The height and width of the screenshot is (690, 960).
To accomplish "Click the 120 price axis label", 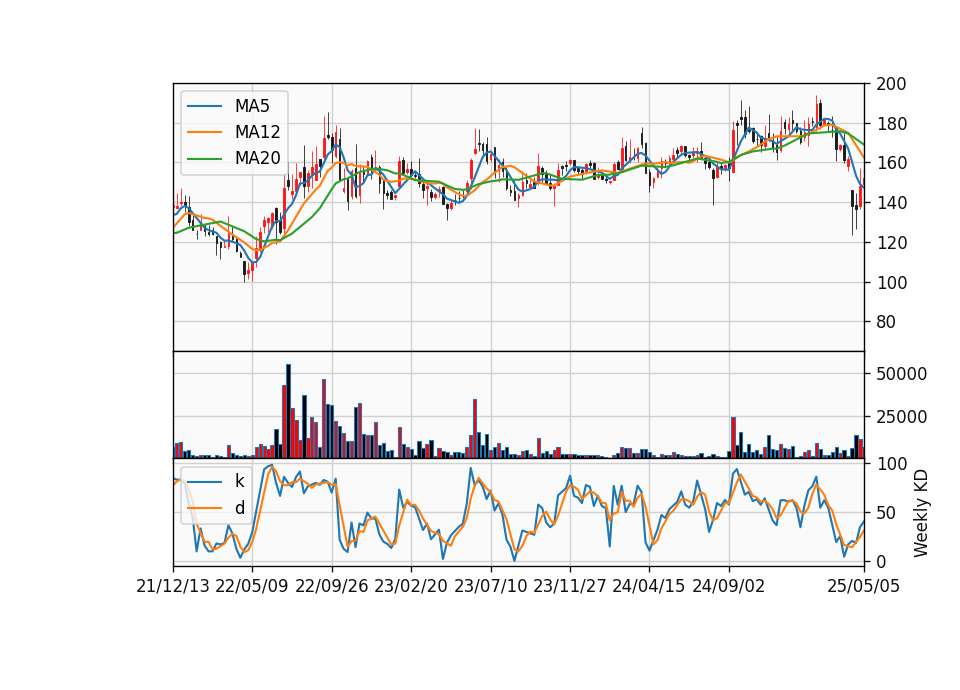I will coord(890,243).
